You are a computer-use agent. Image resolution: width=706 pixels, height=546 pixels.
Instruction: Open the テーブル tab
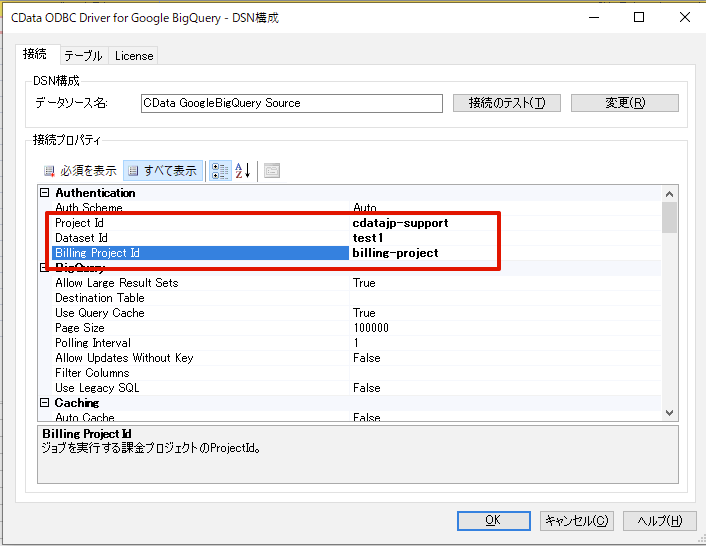[x=84, y=56]
